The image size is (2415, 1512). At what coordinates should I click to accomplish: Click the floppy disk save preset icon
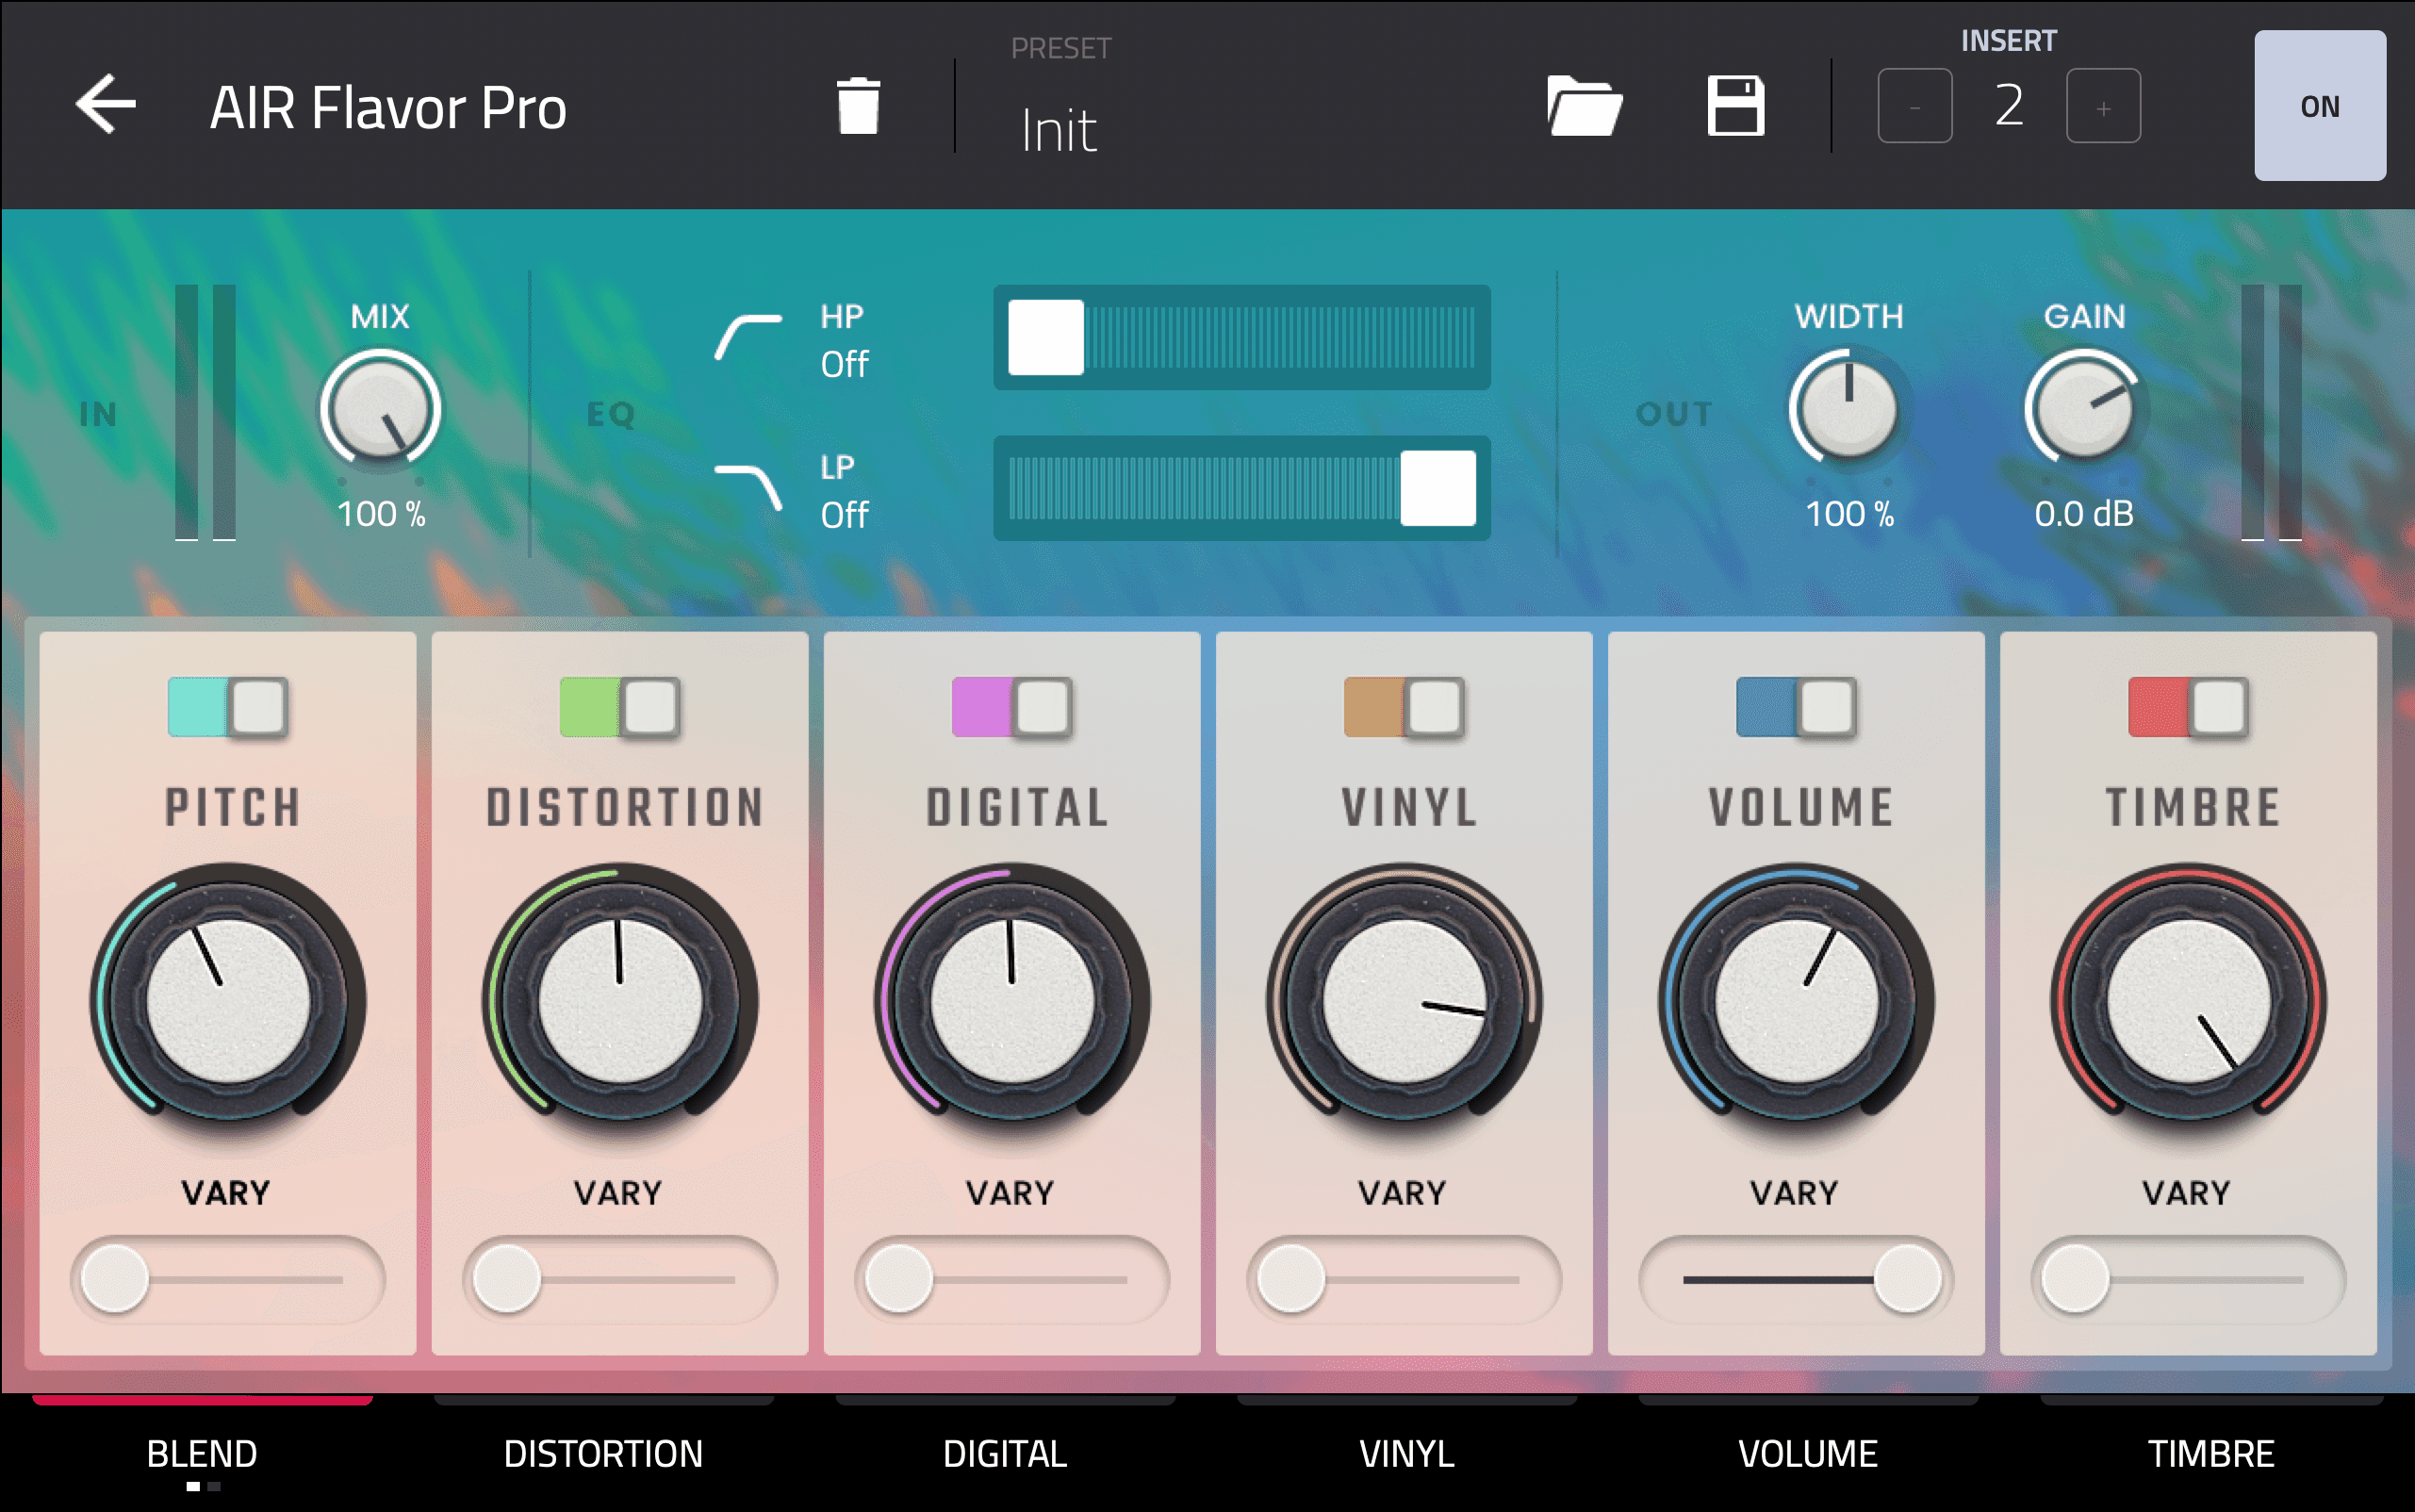pos(1736,106)
